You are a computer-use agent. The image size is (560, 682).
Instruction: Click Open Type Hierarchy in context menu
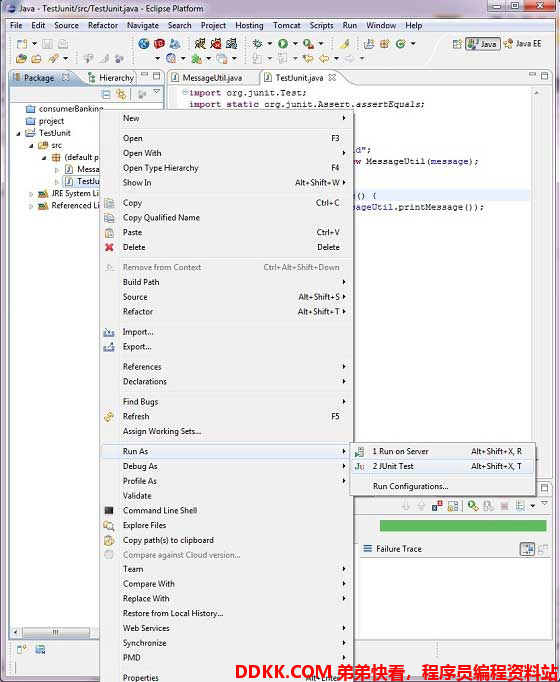(x=160, y=168)
